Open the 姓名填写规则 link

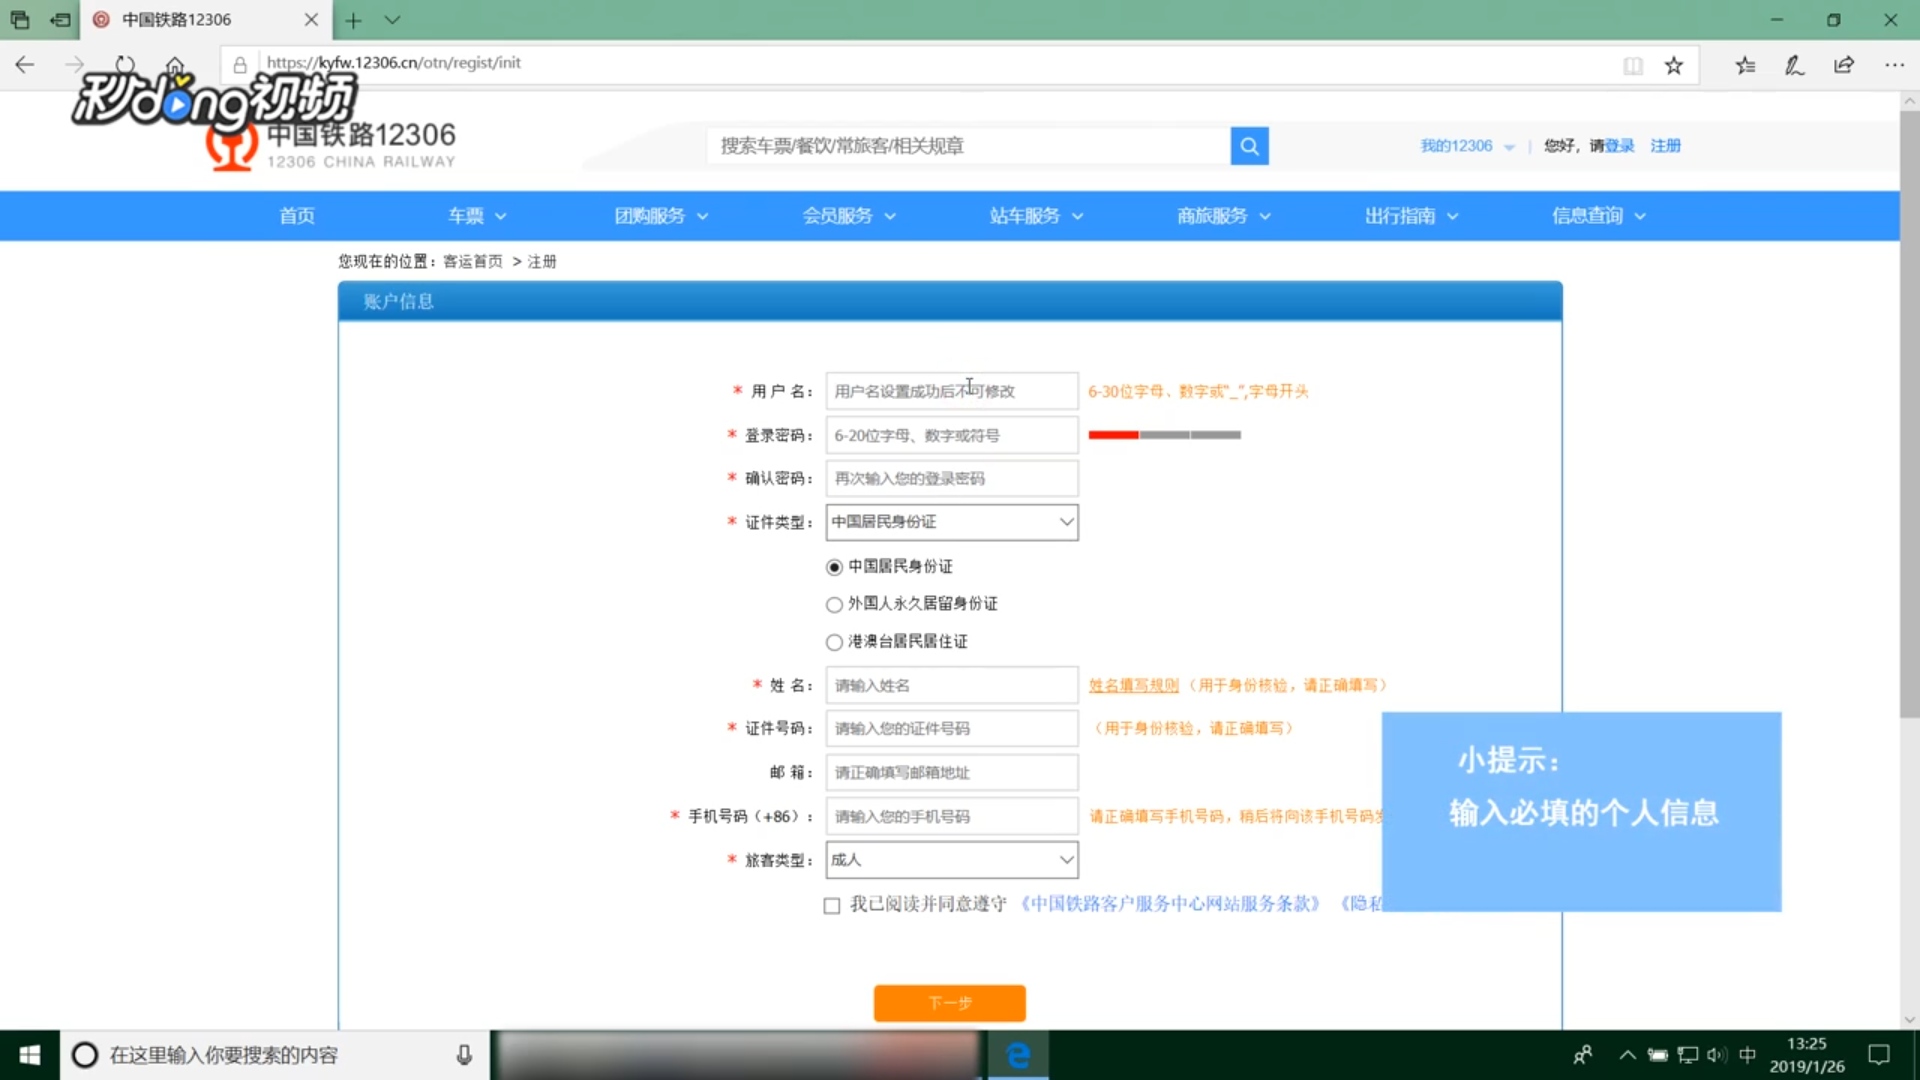1133,686
